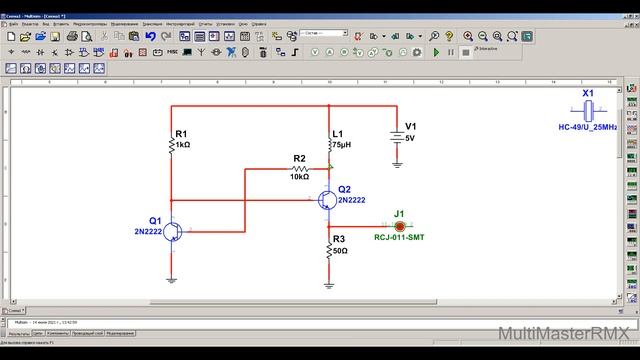This screenshot has width=640, height=360.
Task: Open Print Preview icon
Action: click(x=87, y=36)
